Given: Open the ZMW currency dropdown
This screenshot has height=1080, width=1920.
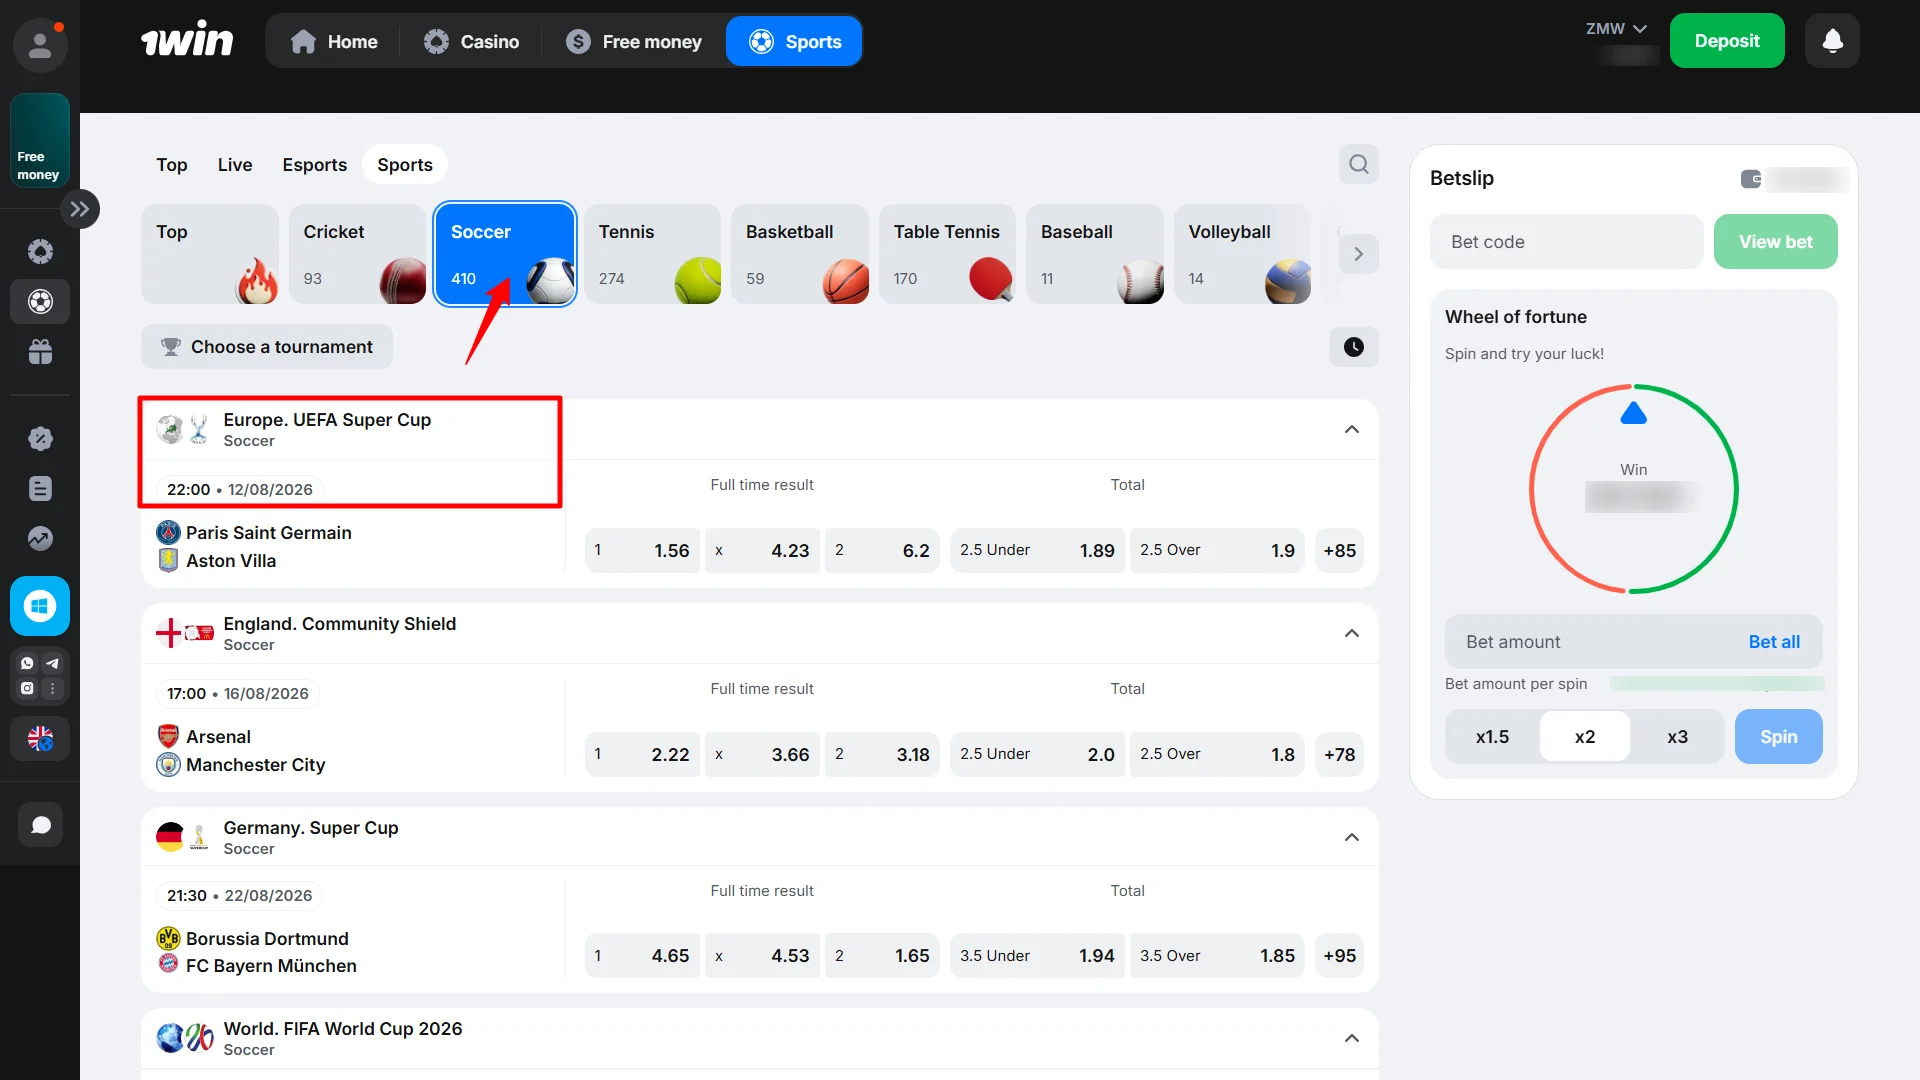Looking at the screenshot, I should (x=1616, y=29).
